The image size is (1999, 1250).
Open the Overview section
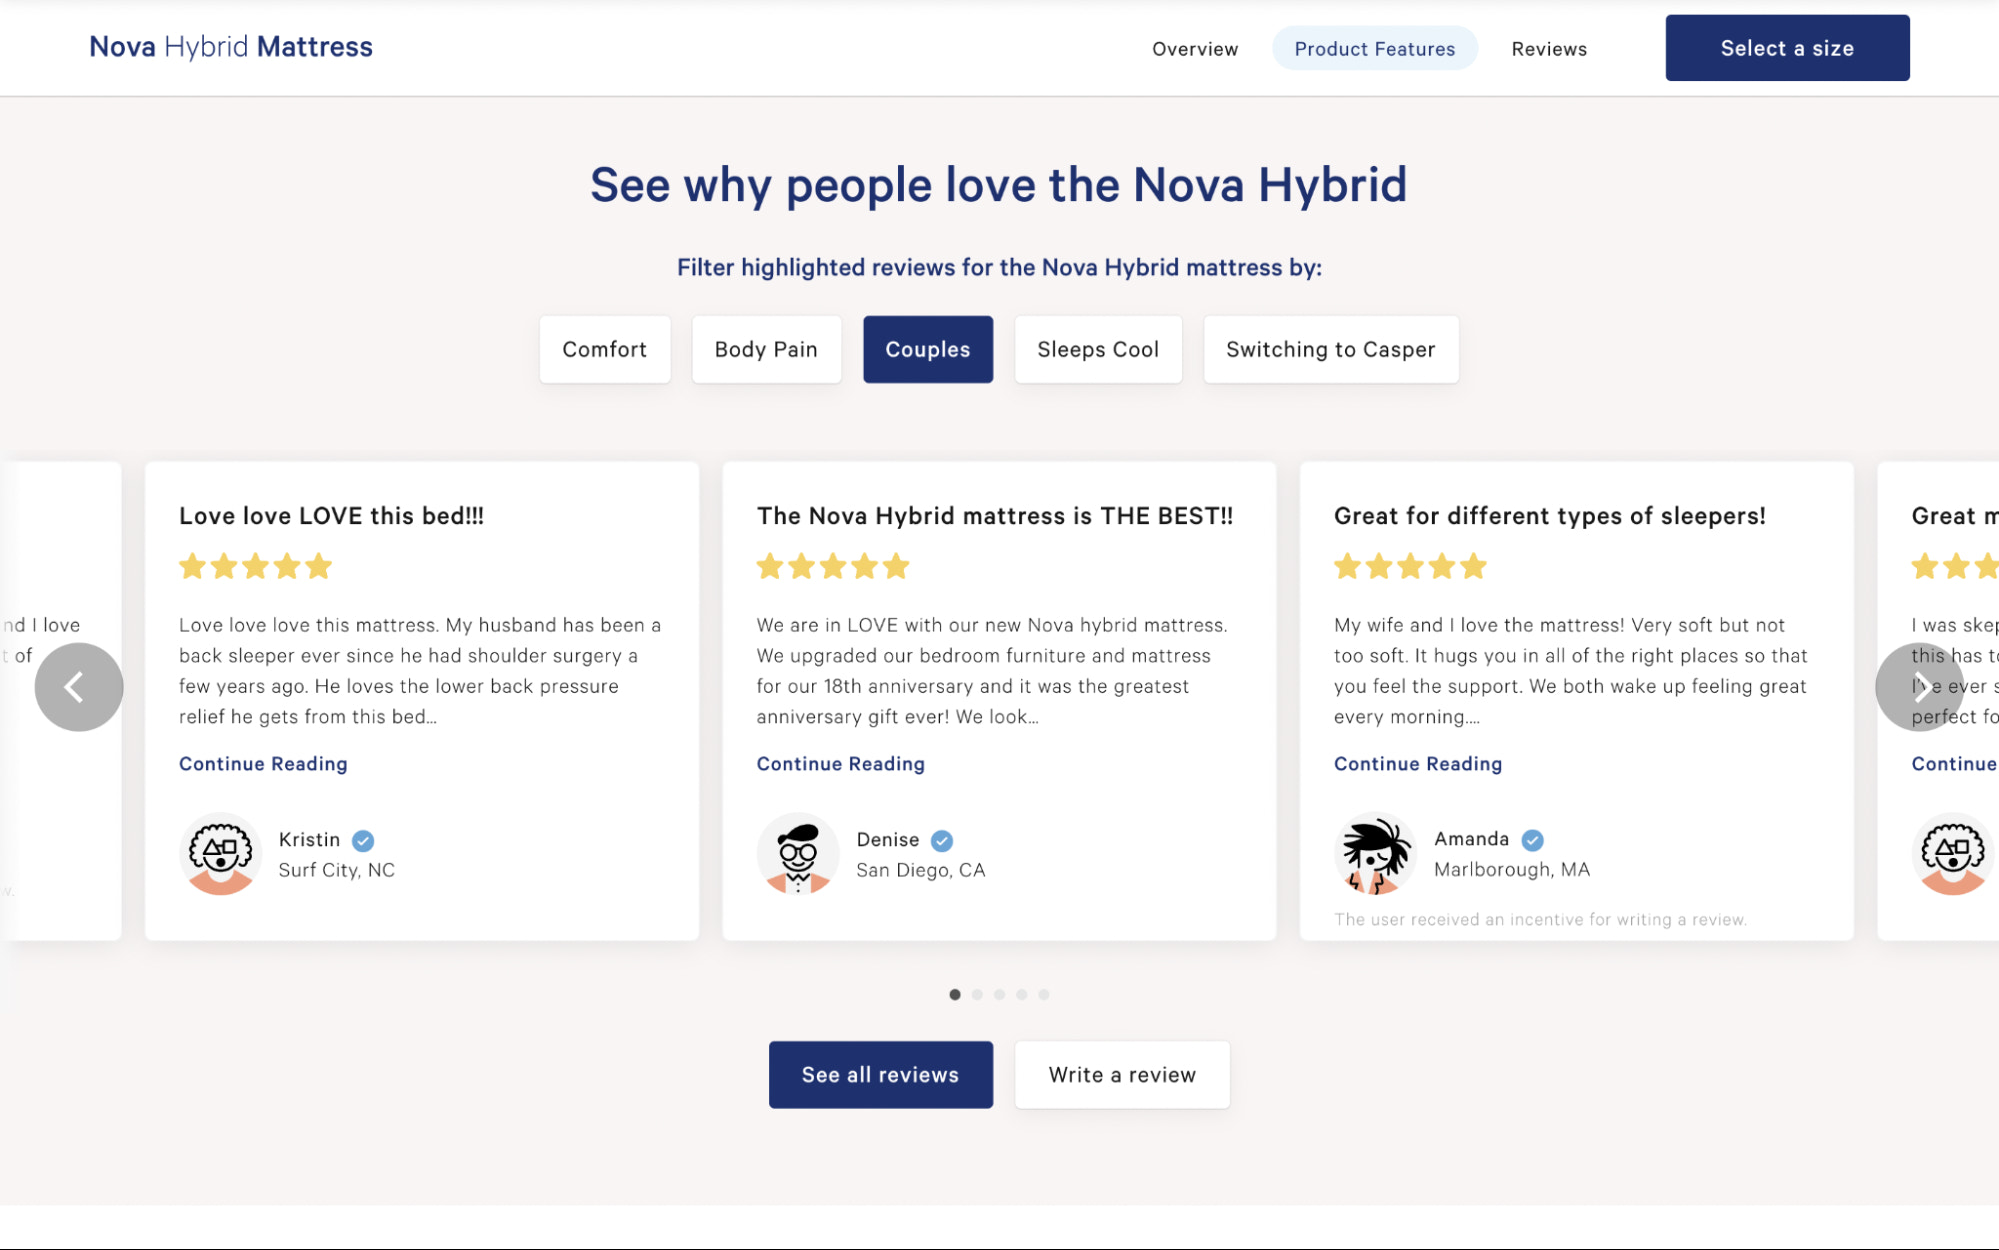tap(1195, 48)
